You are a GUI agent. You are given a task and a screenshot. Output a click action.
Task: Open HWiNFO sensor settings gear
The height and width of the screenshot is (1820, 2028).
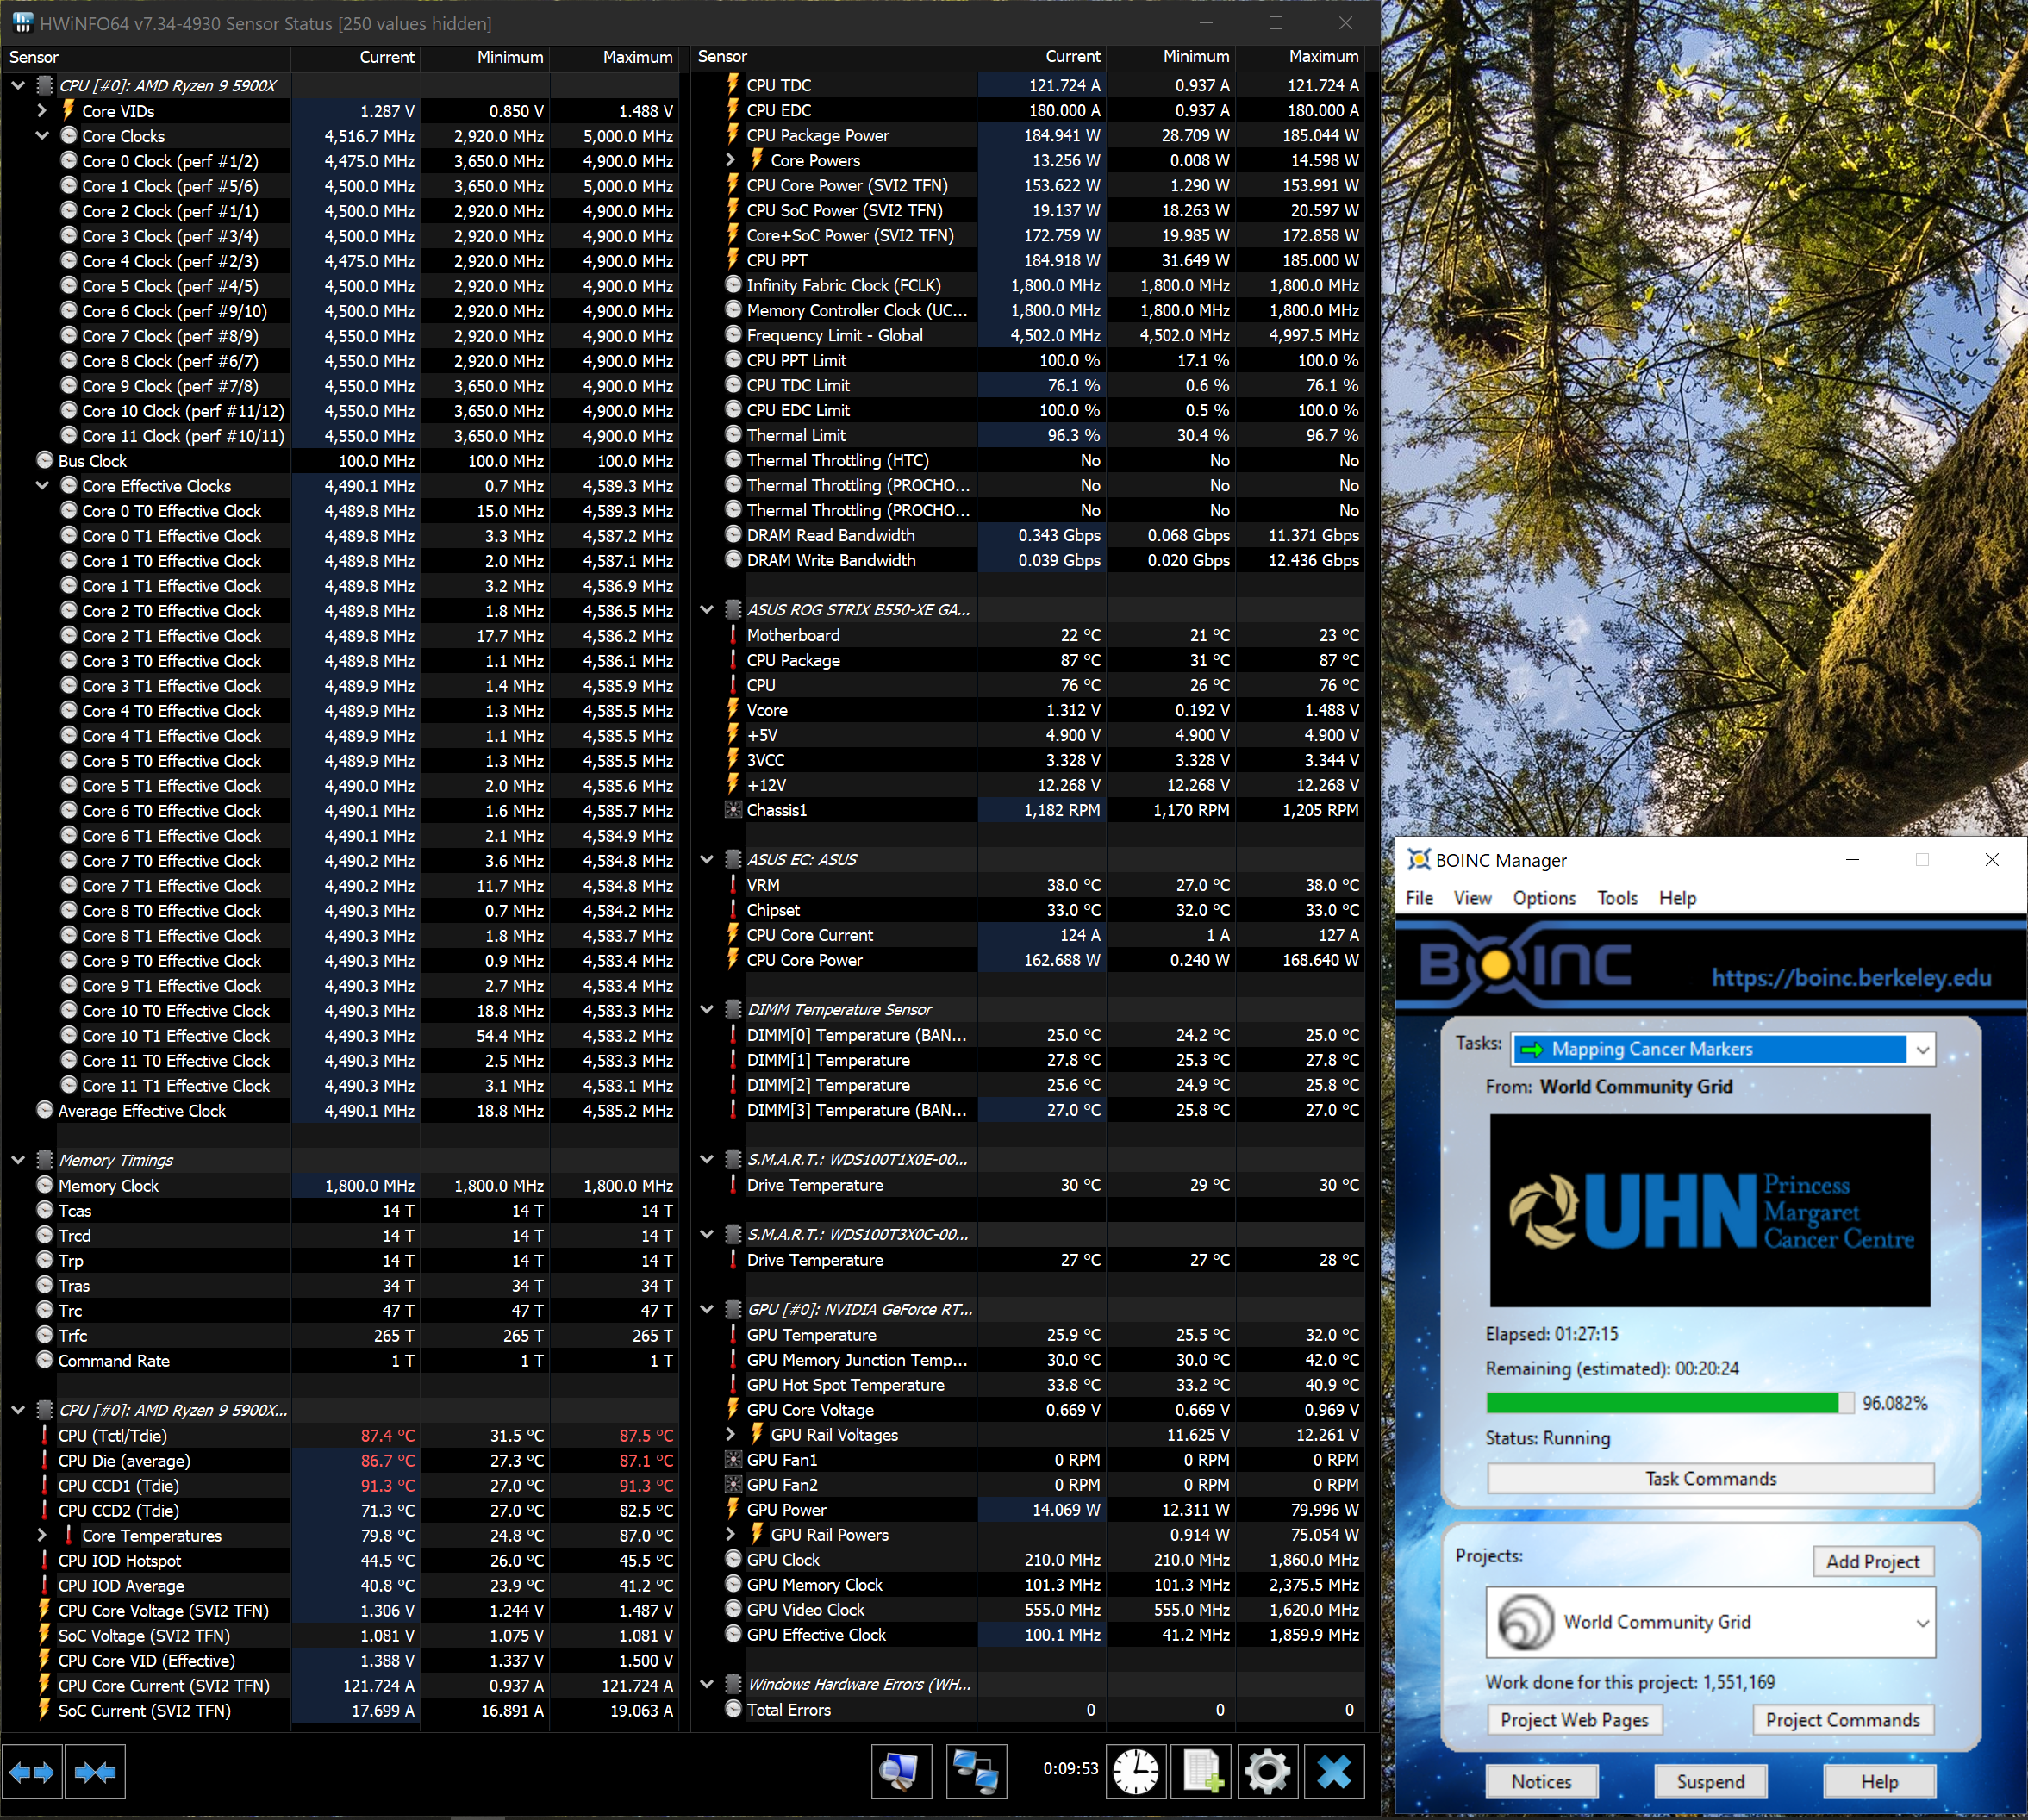pyautogui.click(x=1268, y=1771)
